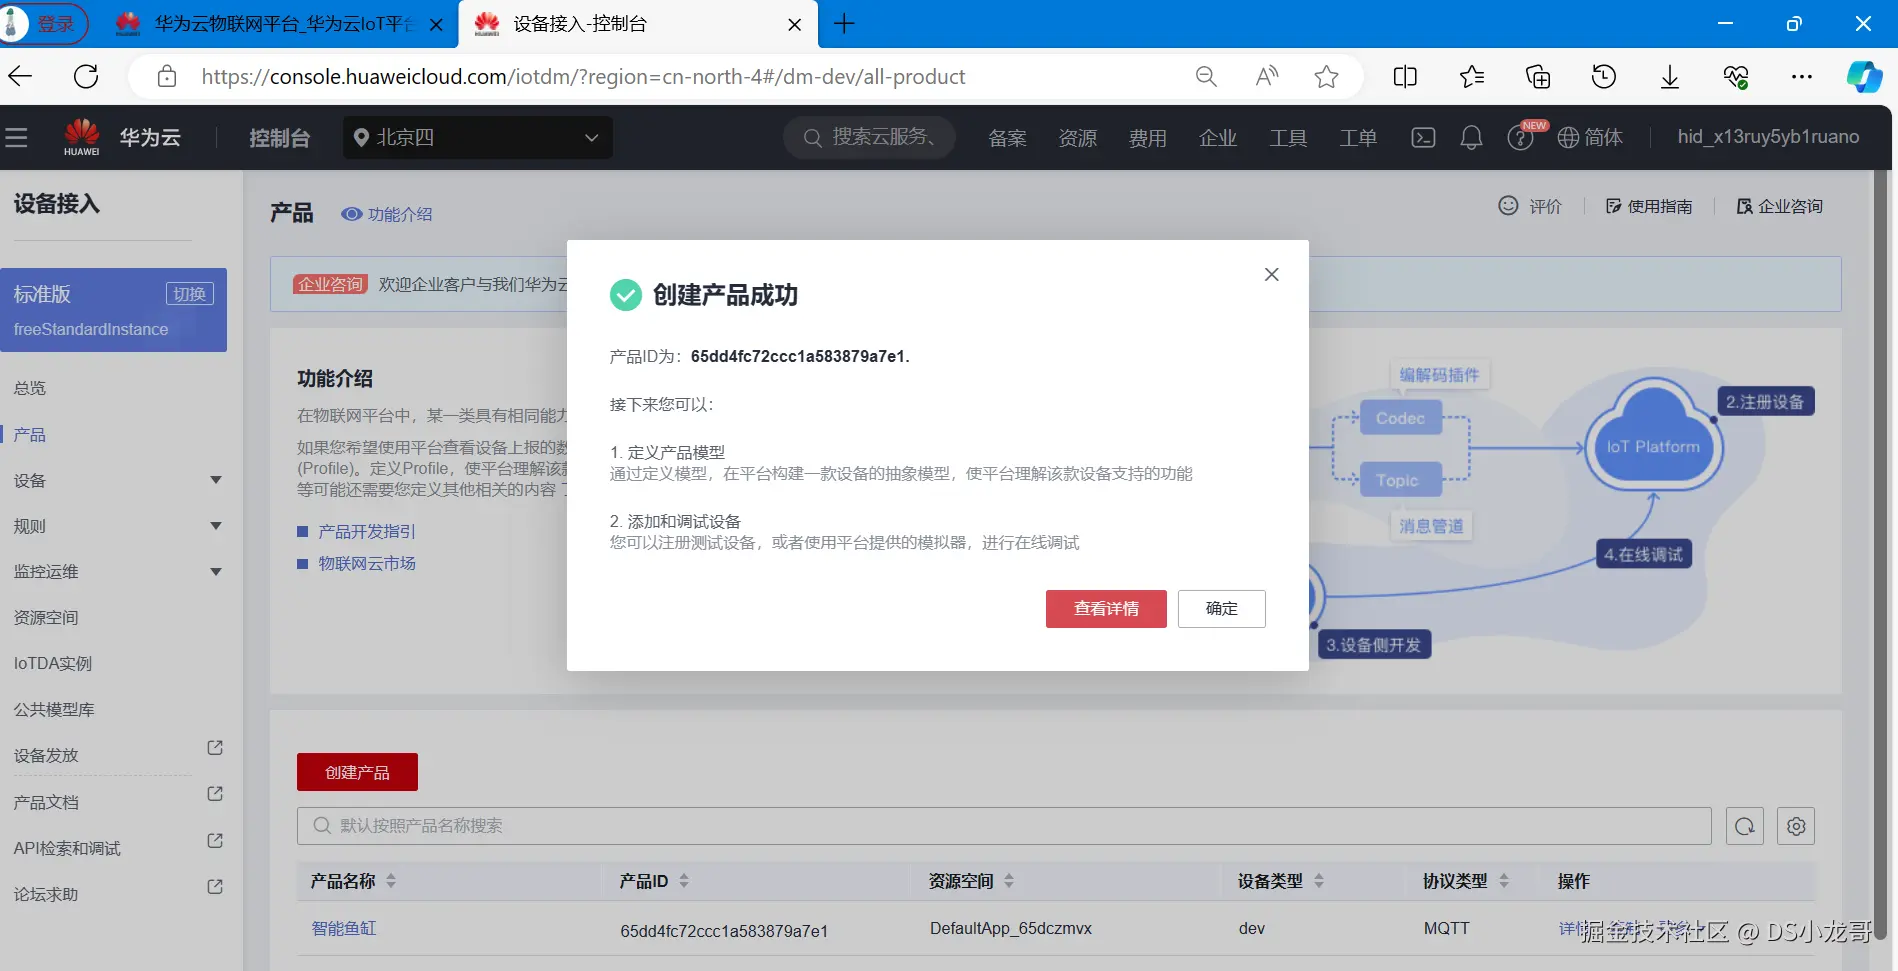Viewport: 1898px width, 971px height.
Task: Open 备案 in top navigation
Action: [1007, 138]
